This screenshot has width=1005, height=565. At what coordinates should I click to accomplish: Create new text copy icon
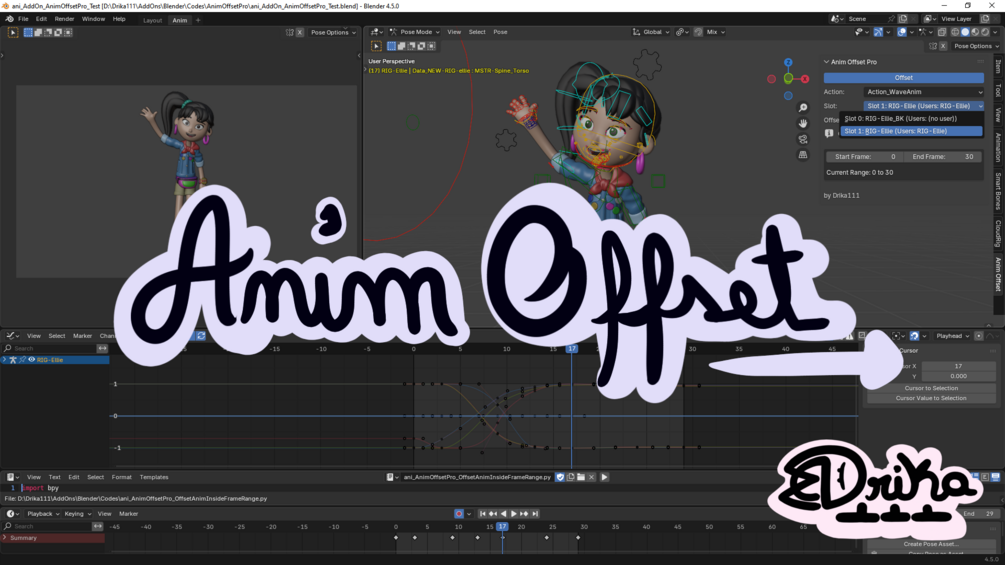(570, 477)
